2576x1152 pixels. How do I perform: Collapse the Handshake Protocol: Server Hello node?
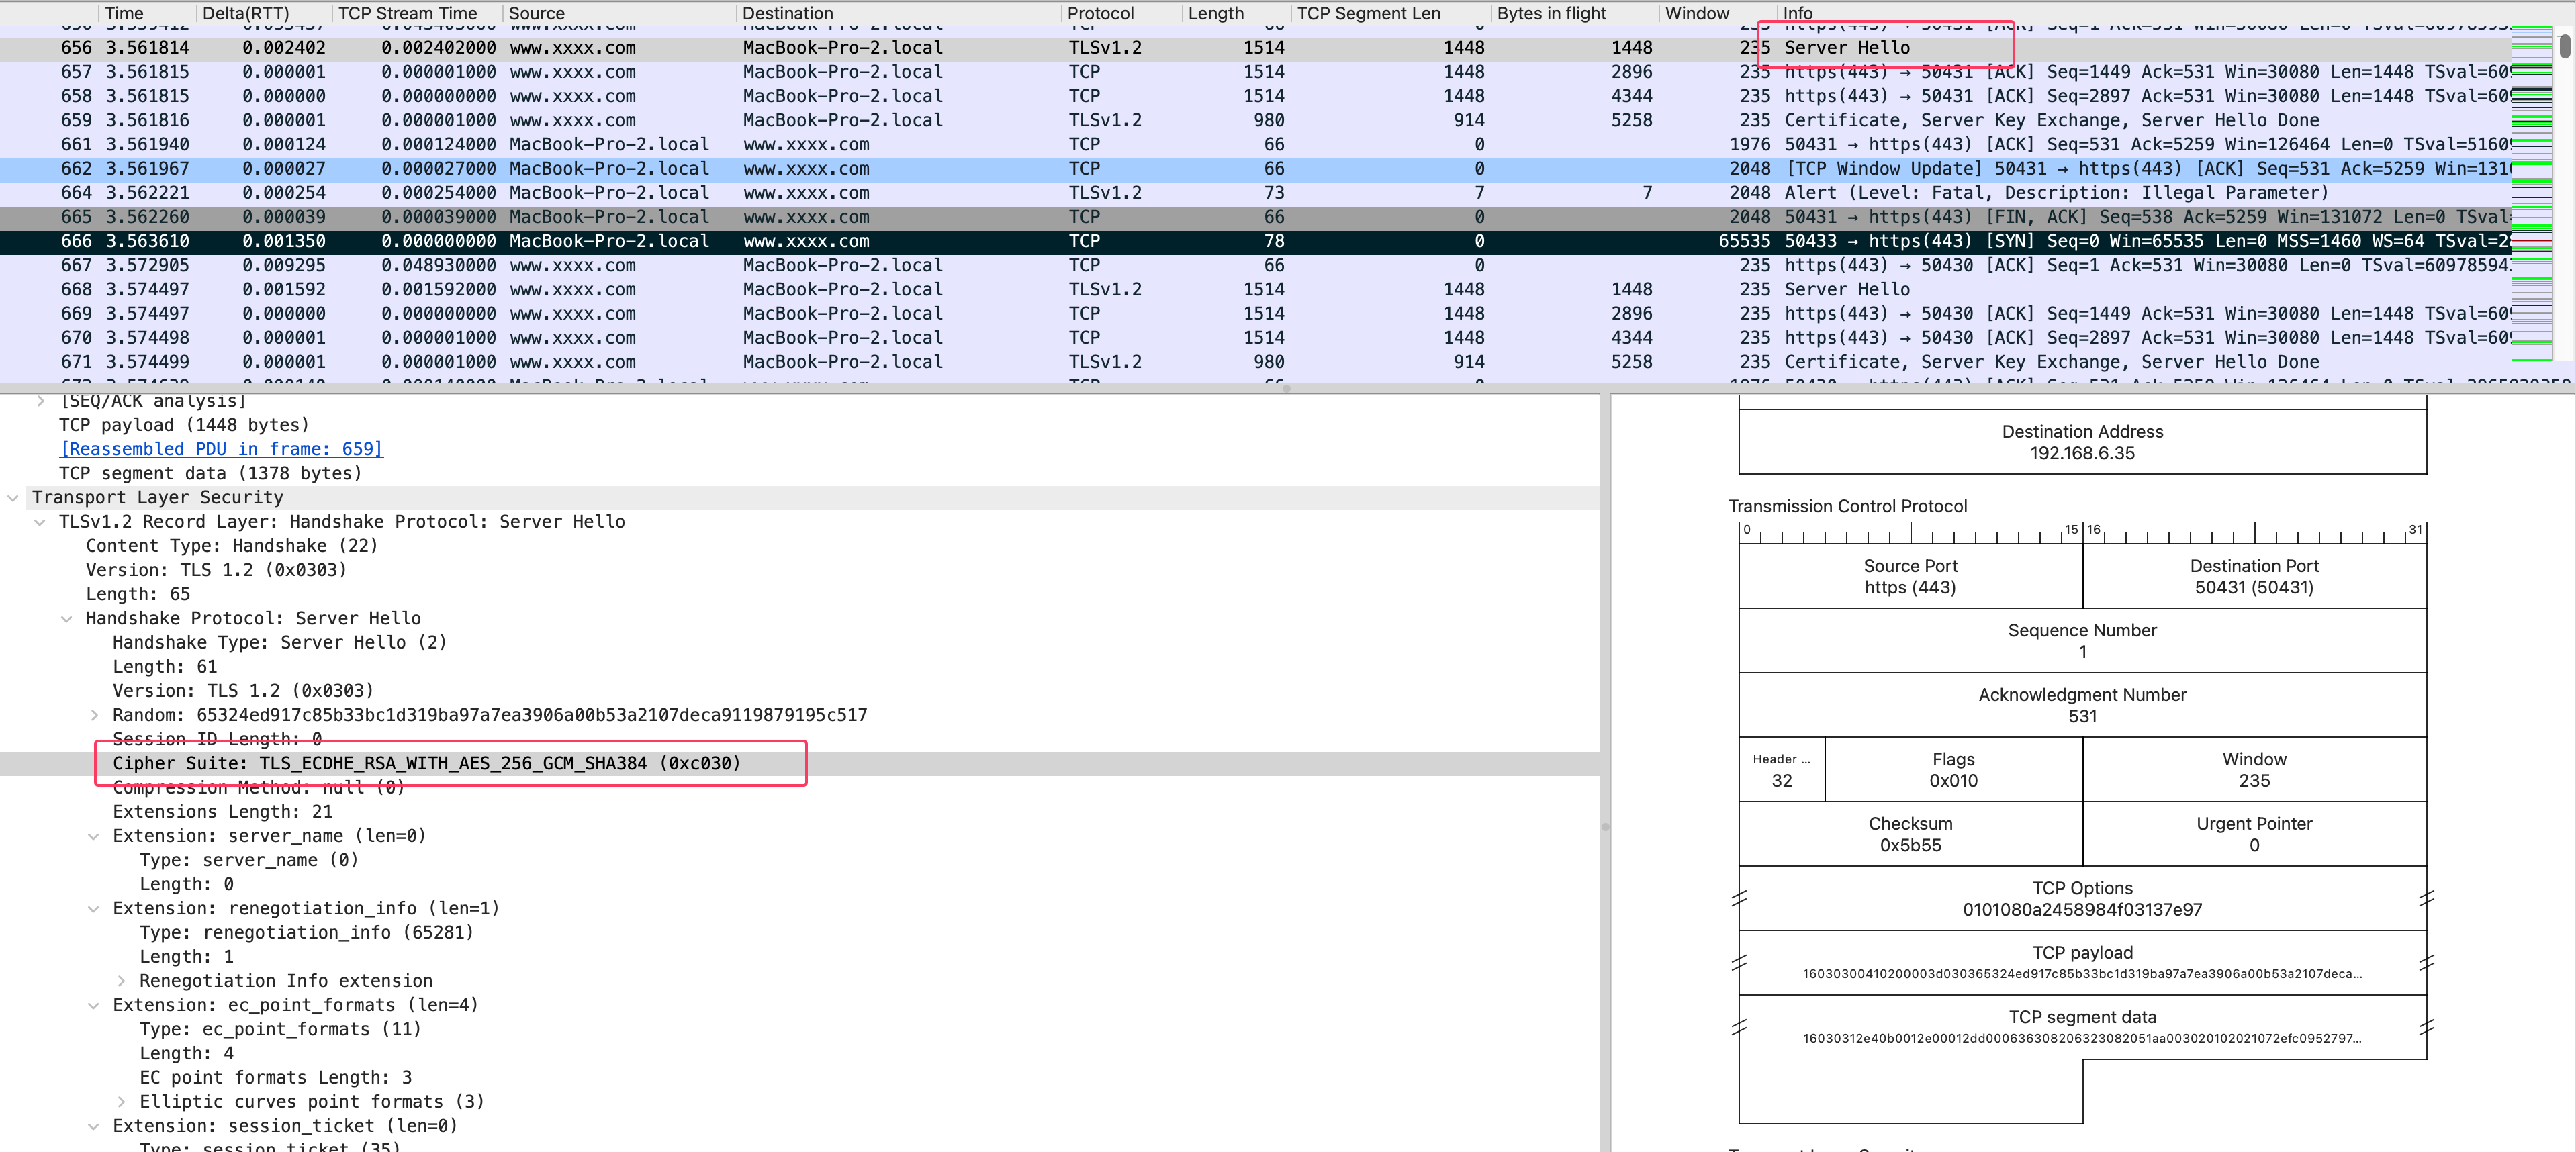click(x=67, y=619)
